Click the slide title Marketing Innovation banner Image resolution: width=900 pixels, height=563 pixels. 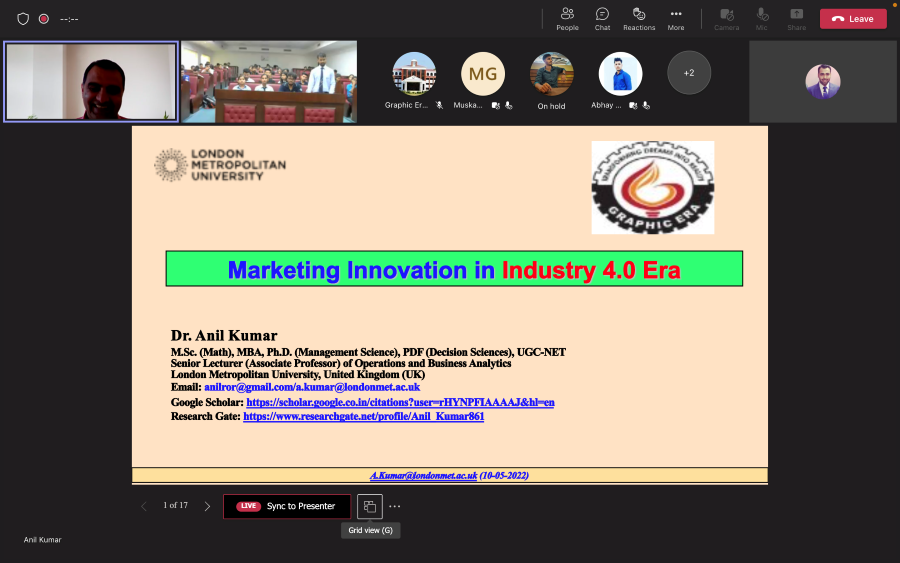click(x=454, y=269)
